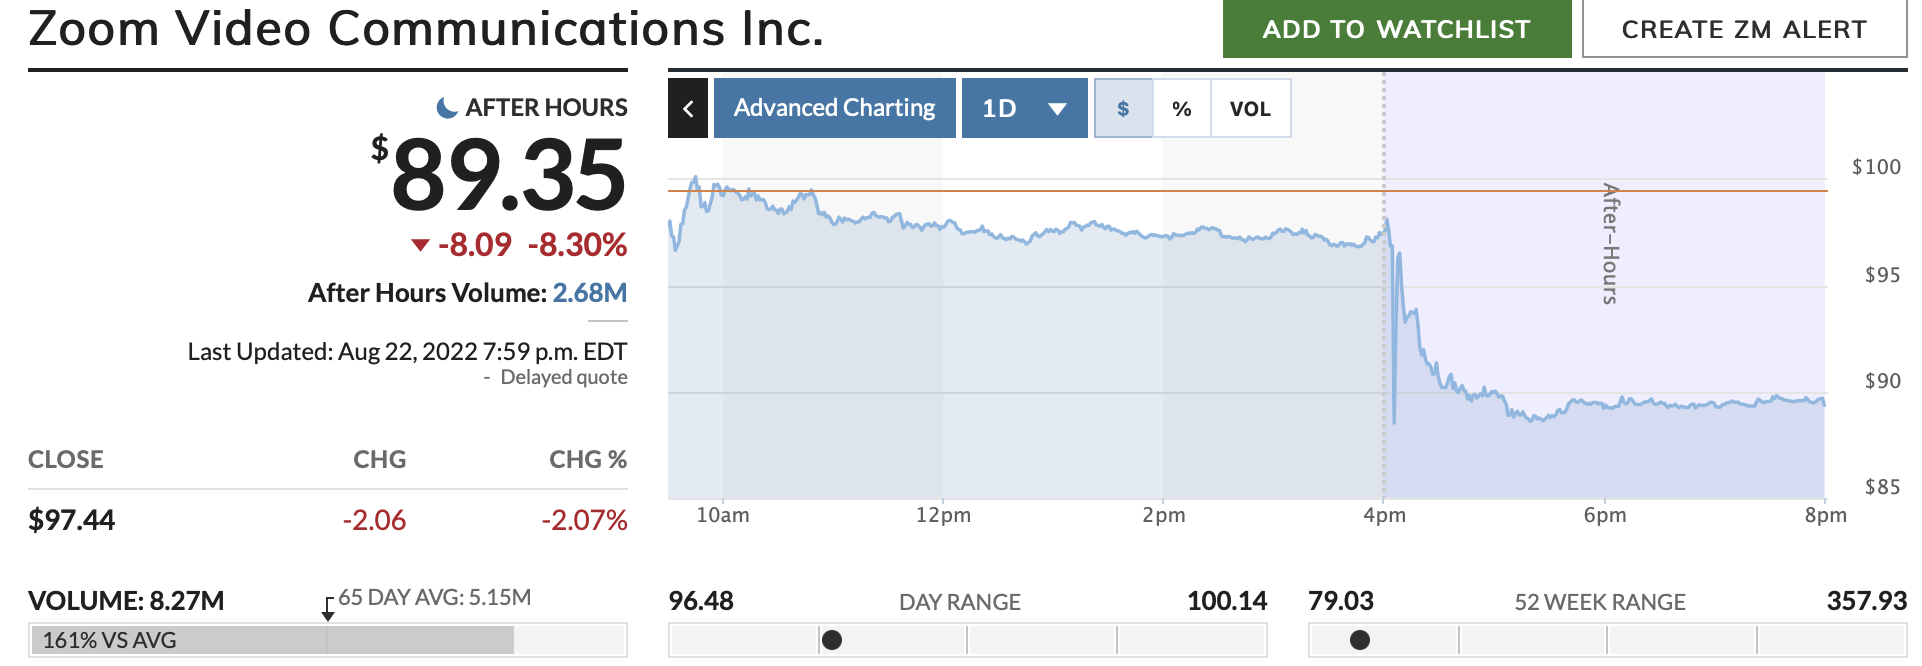Switch chart to dollar price view
Viewport: 1922px width, 666px height.
point(1123,108)
